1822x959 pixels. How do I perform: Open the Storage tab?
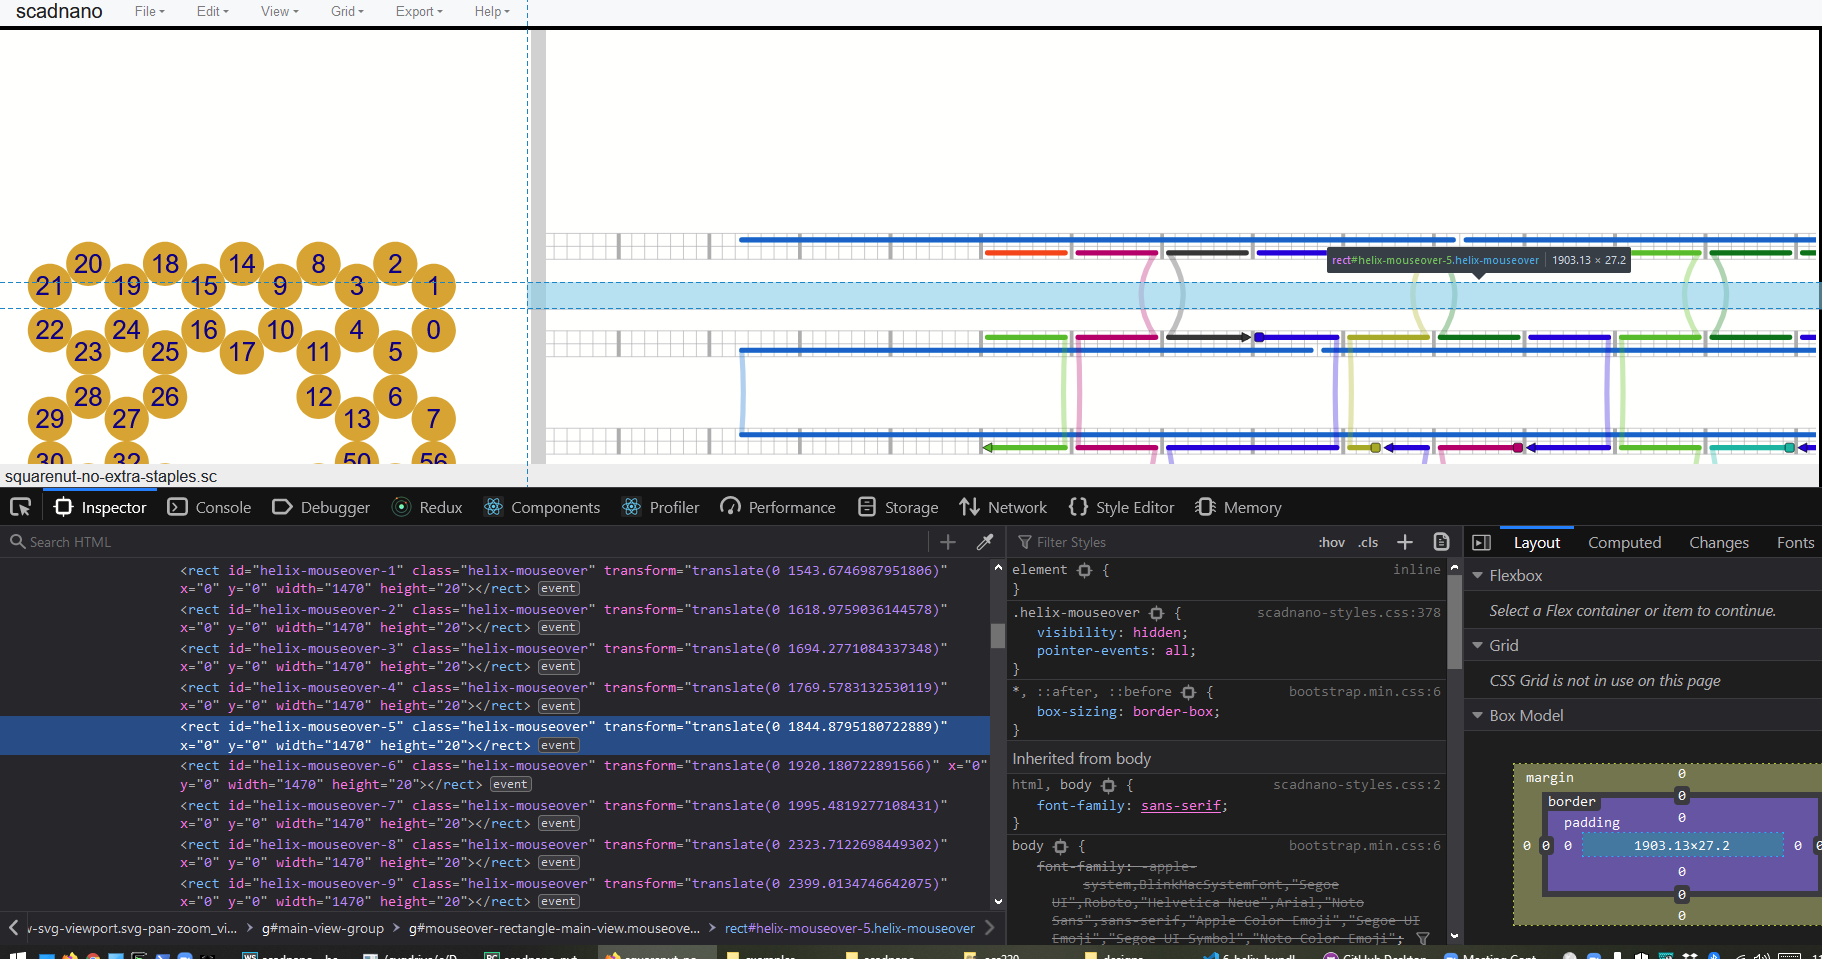pyautogui.click(x=898, y=507)
